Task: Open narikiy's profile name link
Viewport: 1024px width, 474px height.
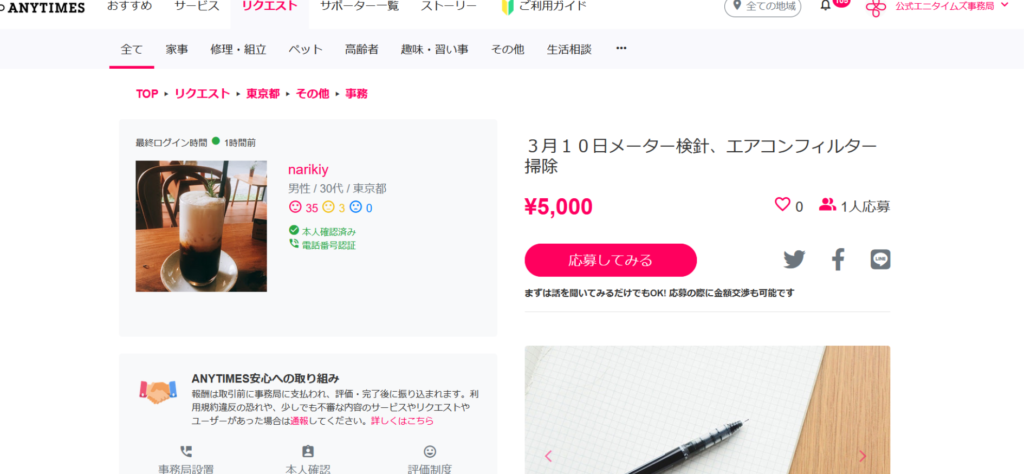Action: point(308,170)
